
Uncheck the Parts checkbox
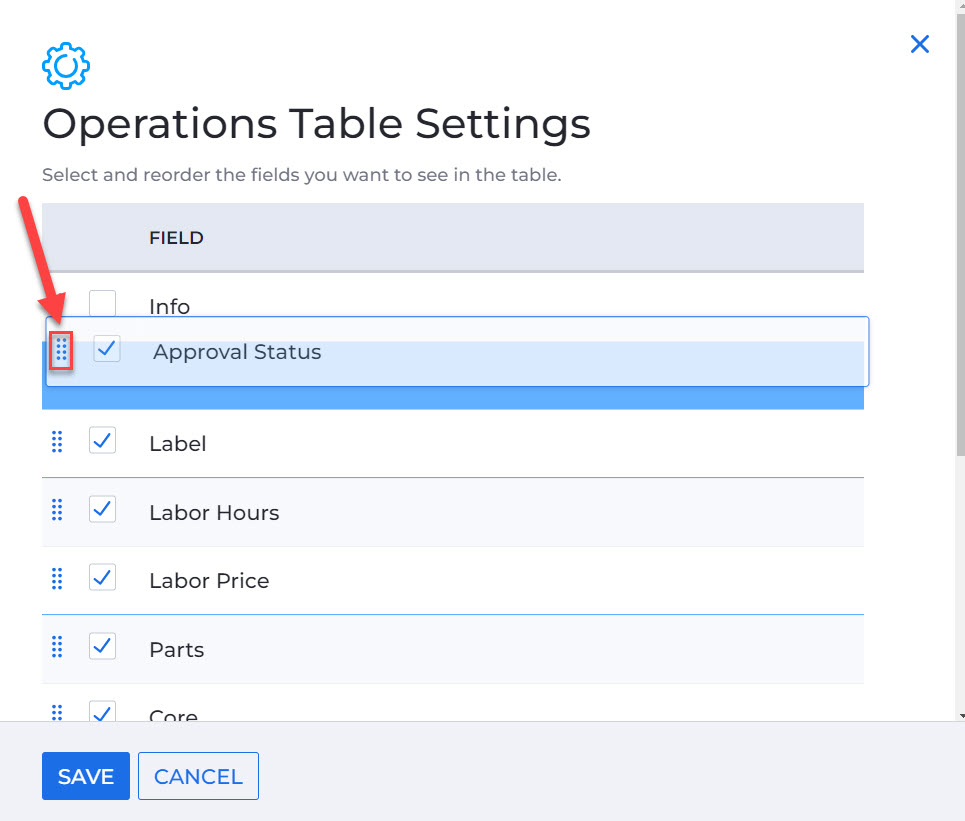[101, 645]
